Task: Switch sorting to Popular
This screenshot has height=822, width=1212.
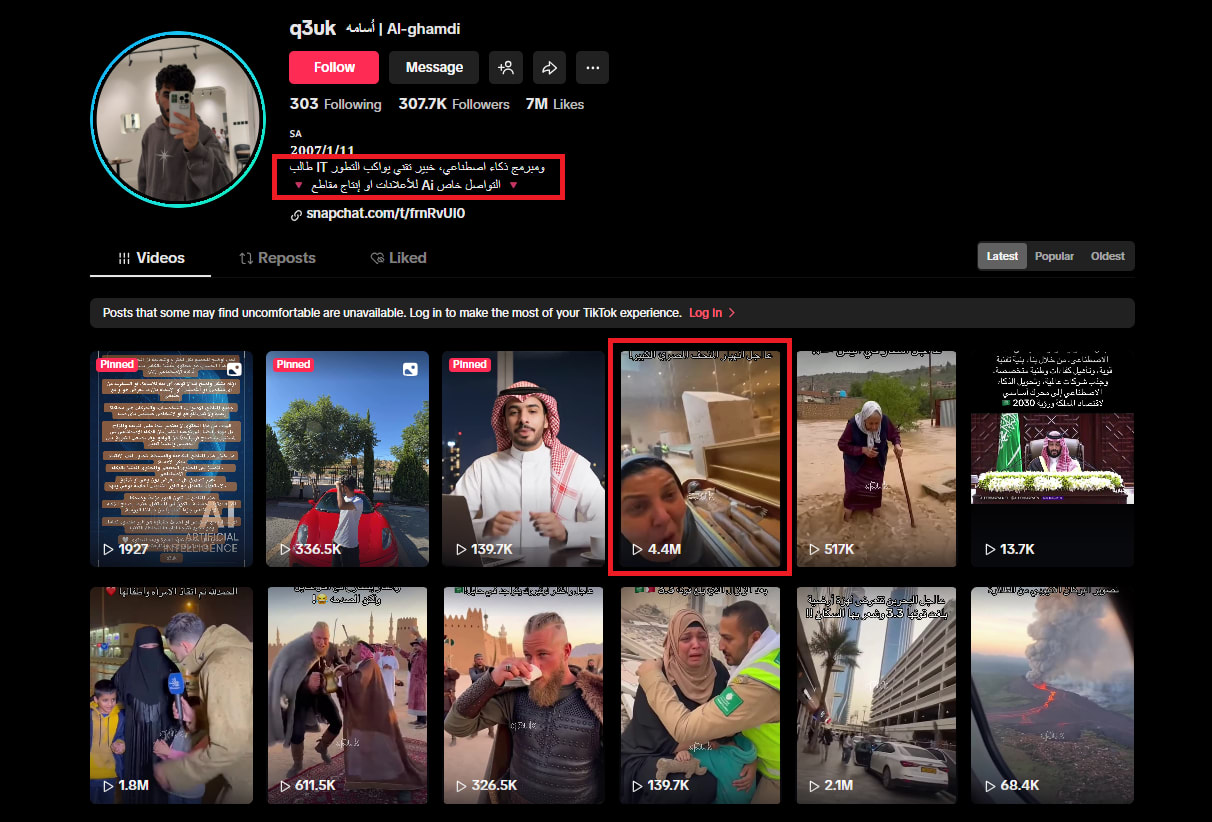Action: click(1054, 256)
